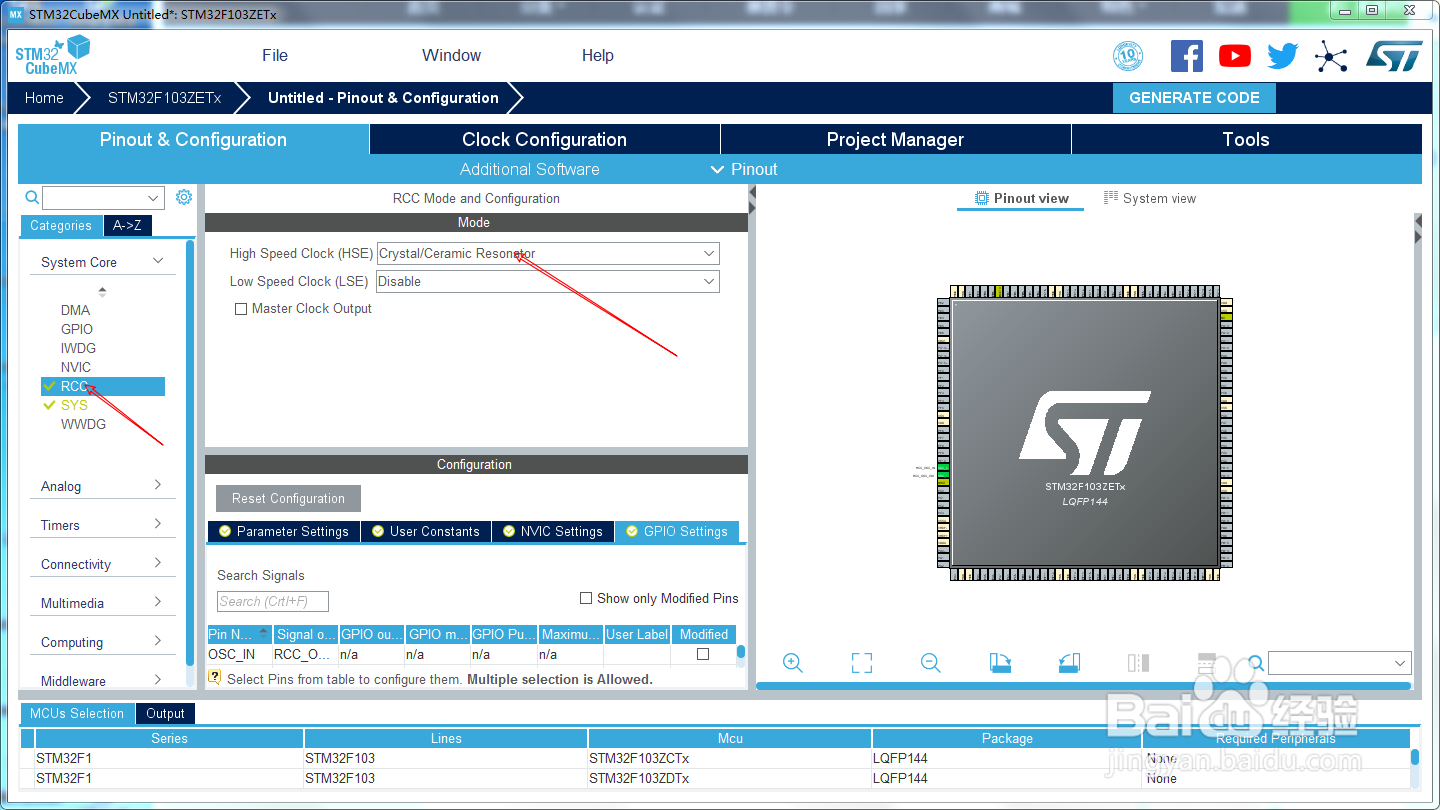Viewport: 1440px width, 810px height.
Task: Open the ST Facebook page icon
Action: pyautogui.click(x=1186, y=56)
